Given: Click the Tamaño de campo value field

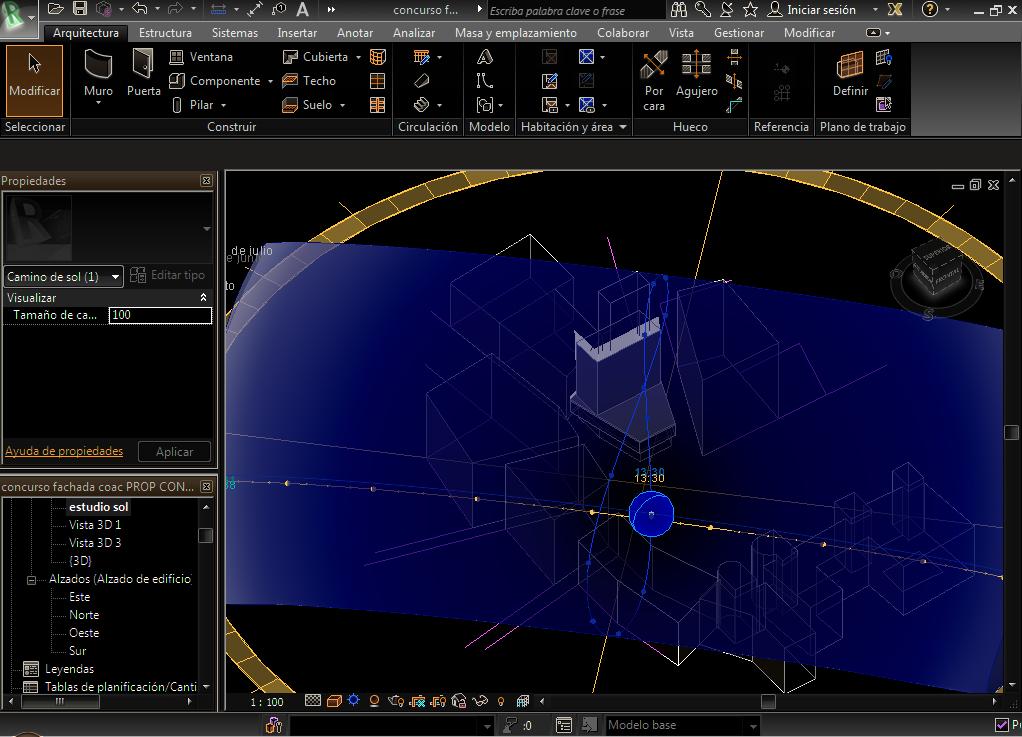Looking at the screenshot, I should (160, 315).
